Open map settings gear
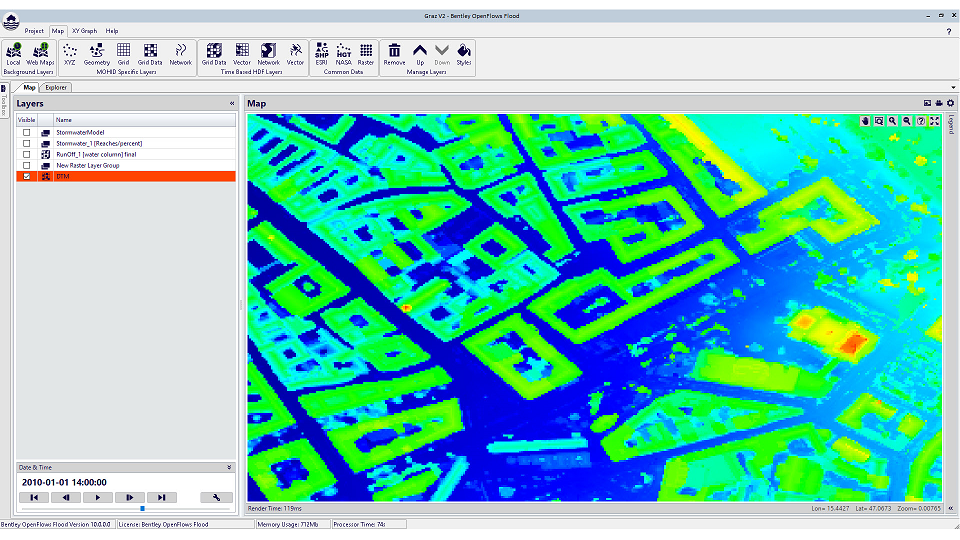Image resolution: width=960 pixels, height=540 pixels. click(x=950, y=103)
